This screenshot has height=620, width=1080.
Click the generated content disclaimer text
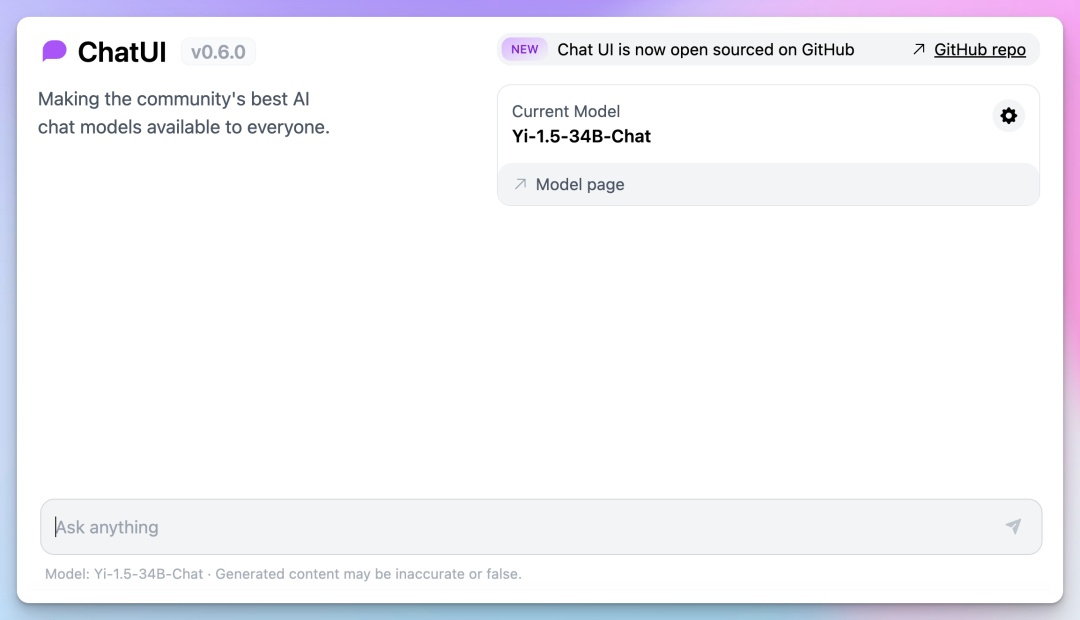click(368, 574)
